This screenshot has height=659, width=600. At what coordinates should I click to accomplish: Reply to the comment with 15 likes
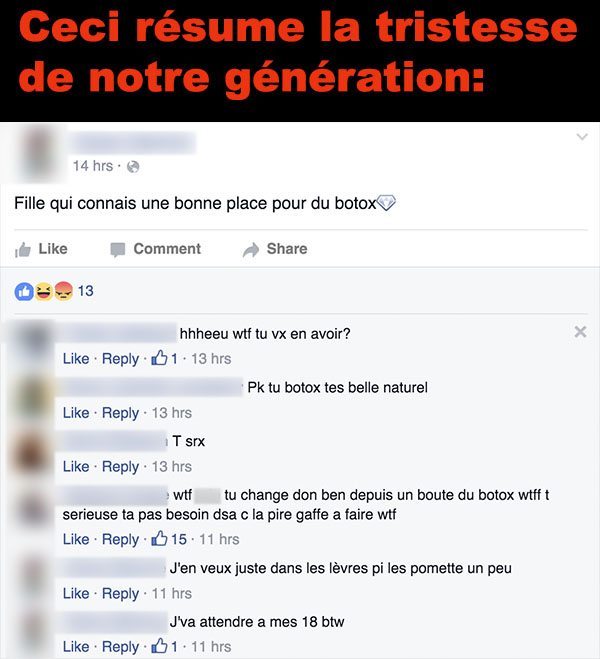(x=120, y=540)
